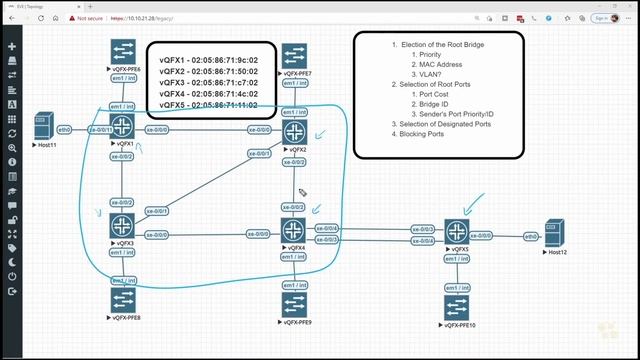Image resolution: width=640 pixels, height=360 pixels.
Task: Click 'Election of the Root Bridge' text
Action: point(442,44)
